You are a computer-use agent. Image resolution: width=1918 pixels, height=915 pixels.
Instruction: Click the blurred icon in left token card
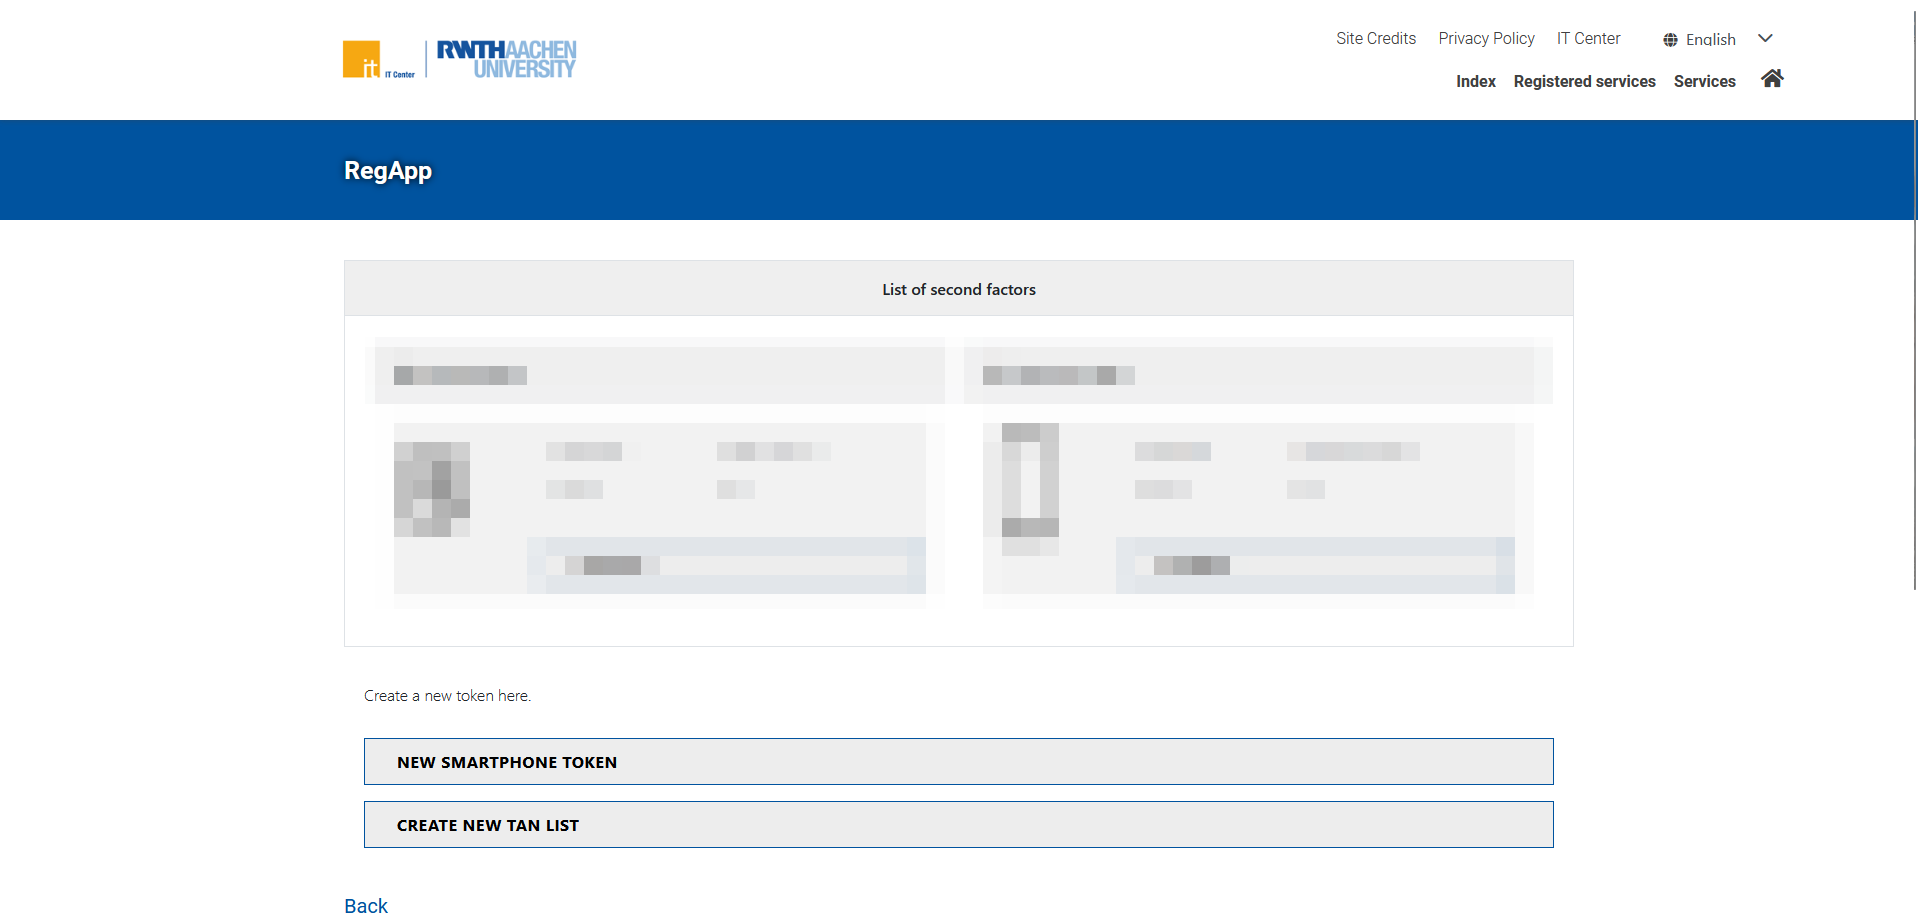pyautogui.click(x=432, y=489)
